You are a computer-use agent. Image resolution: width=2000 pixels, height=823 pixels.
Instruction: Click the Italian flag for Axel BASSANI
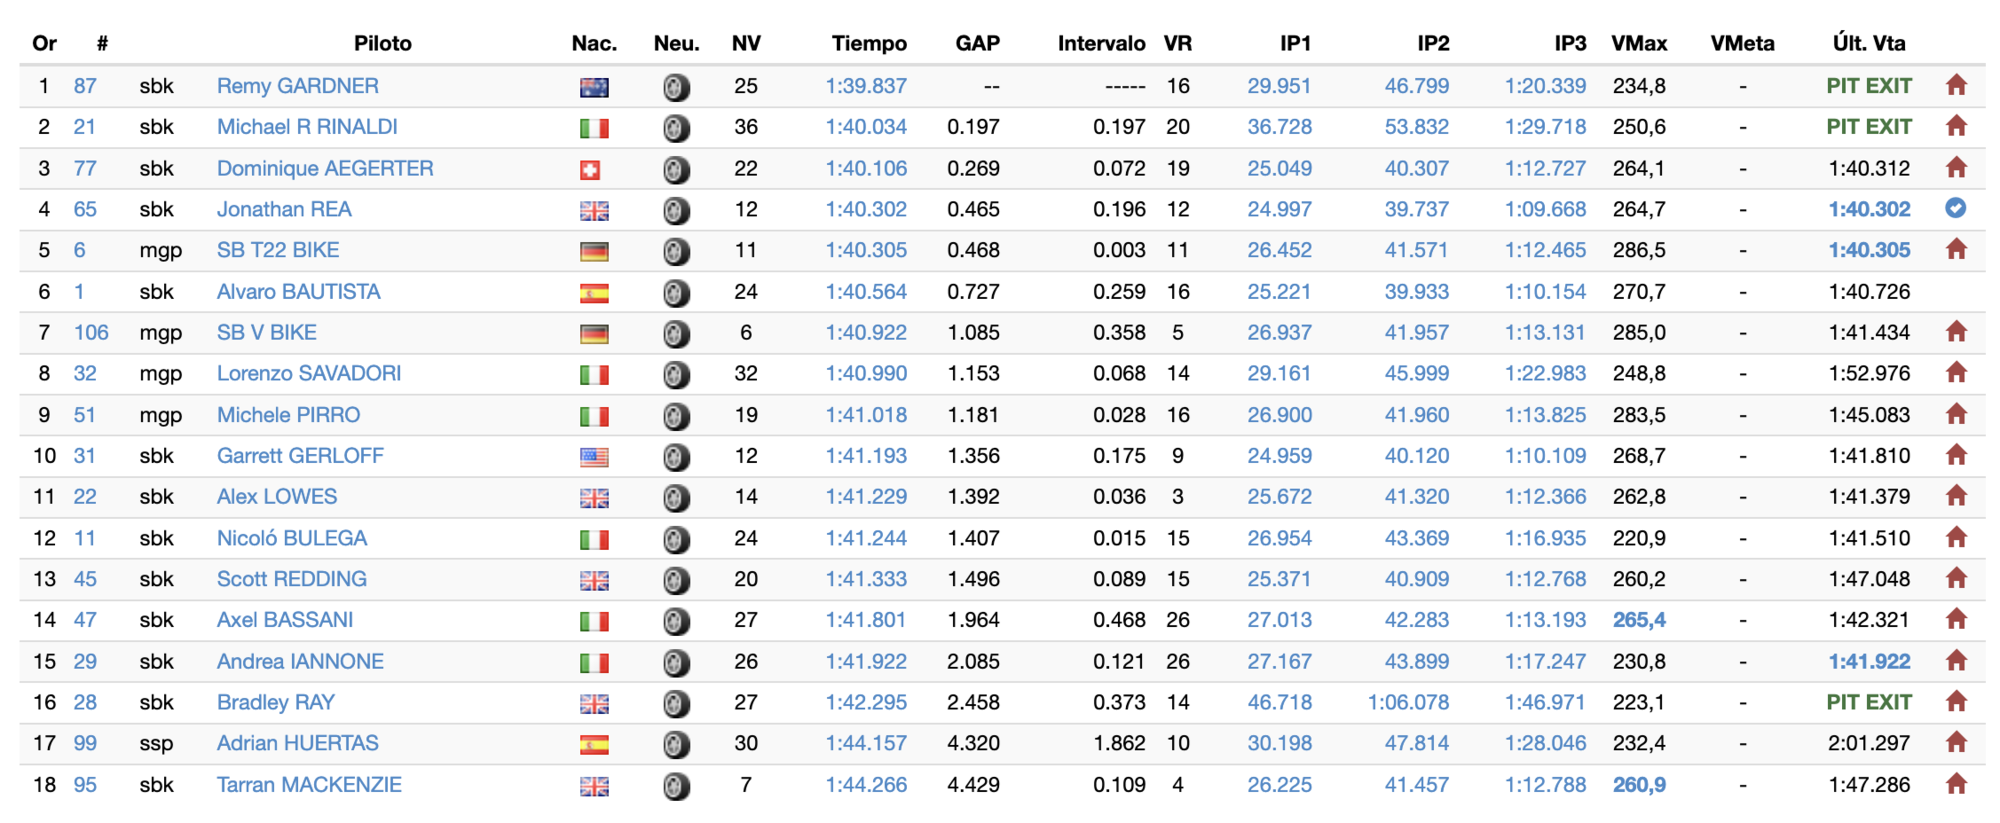(594, 621)
